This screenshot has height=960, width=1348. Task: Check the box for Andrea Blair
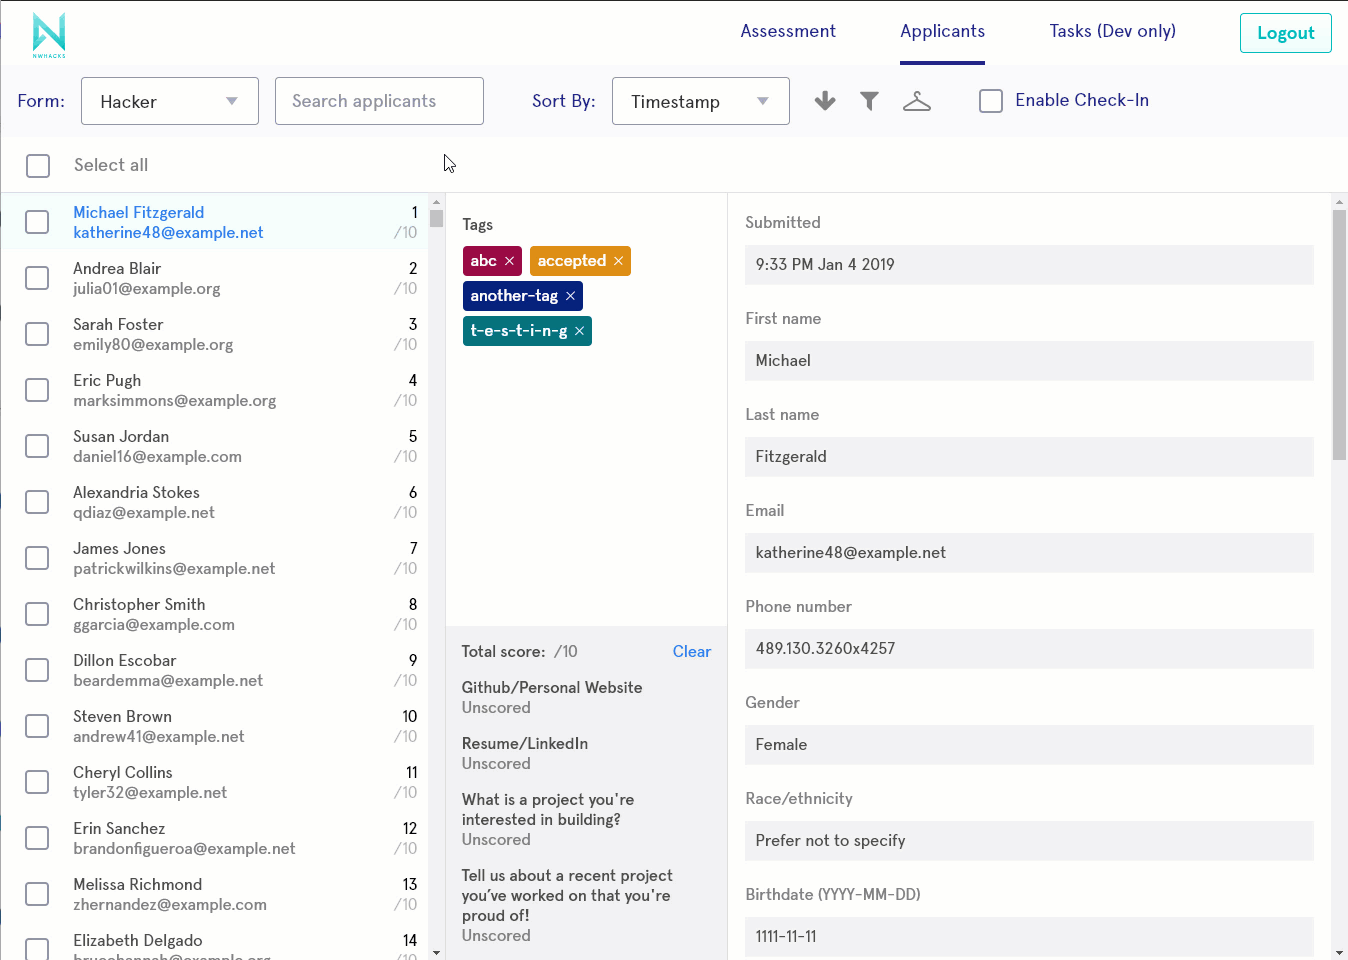coord(37,278)
